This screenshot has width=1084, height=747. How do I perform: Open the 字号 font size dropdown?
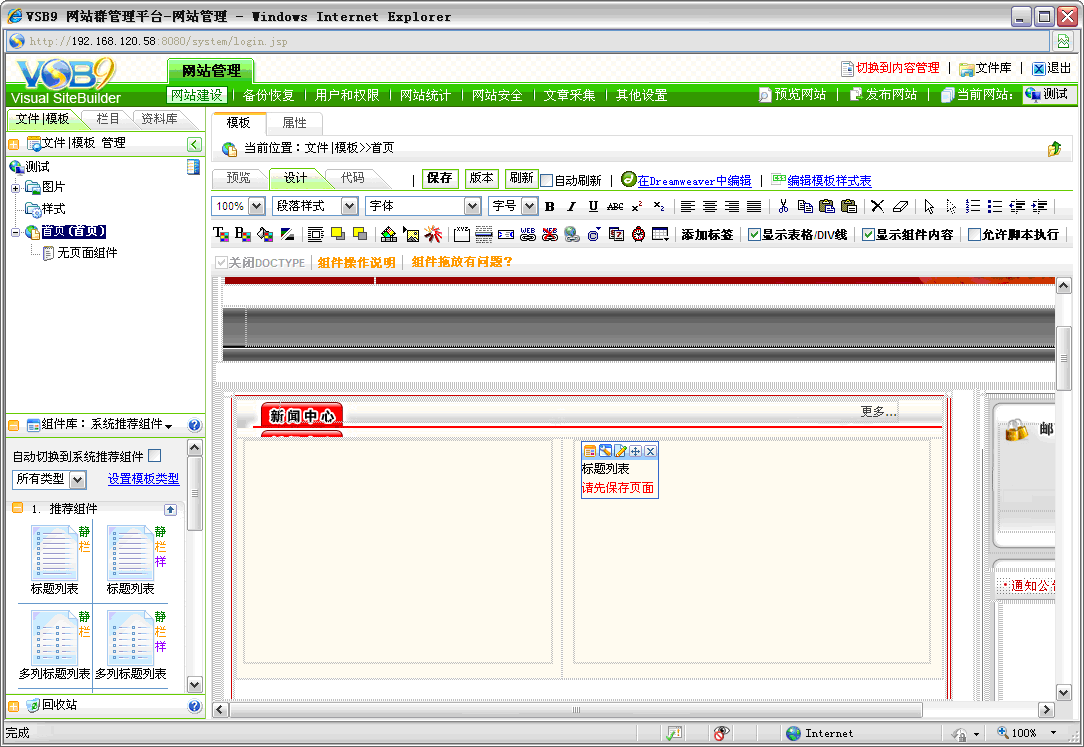(x=529, y=206)
